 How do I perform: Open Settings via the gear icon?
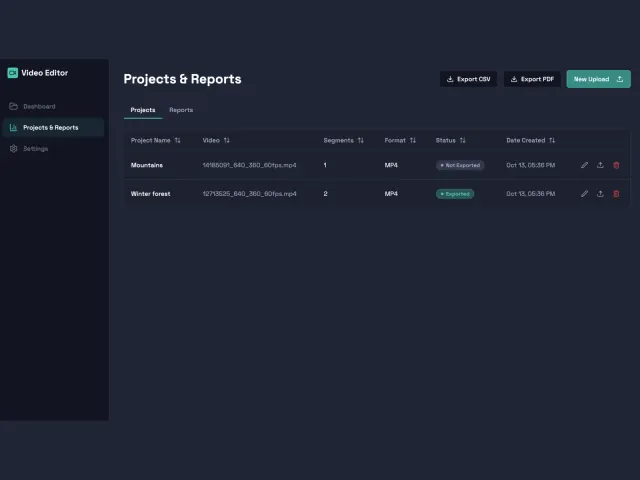(x=13, y=149)
